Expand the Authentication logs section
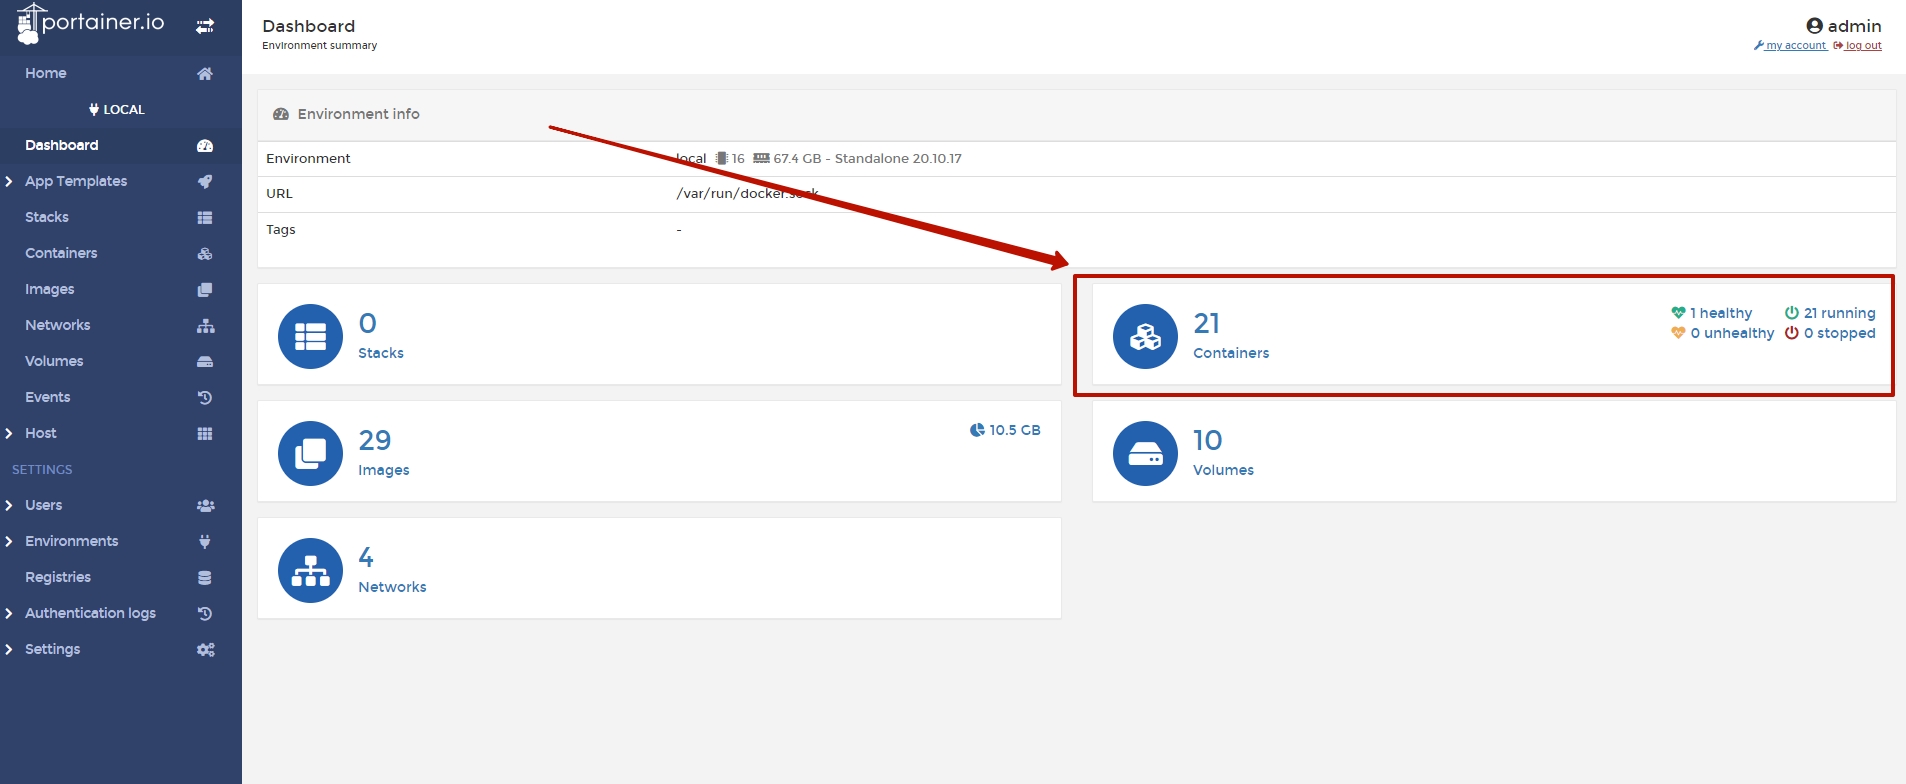 (x=9, y=614)
